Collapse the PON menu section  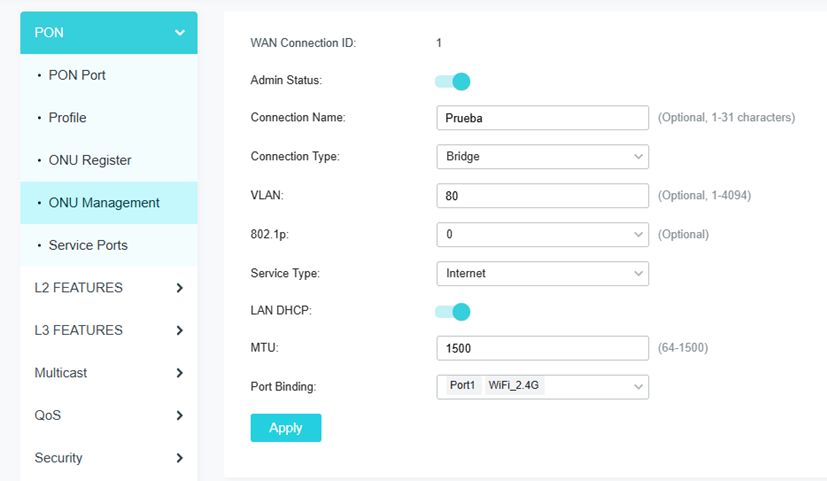click(109, 33)
